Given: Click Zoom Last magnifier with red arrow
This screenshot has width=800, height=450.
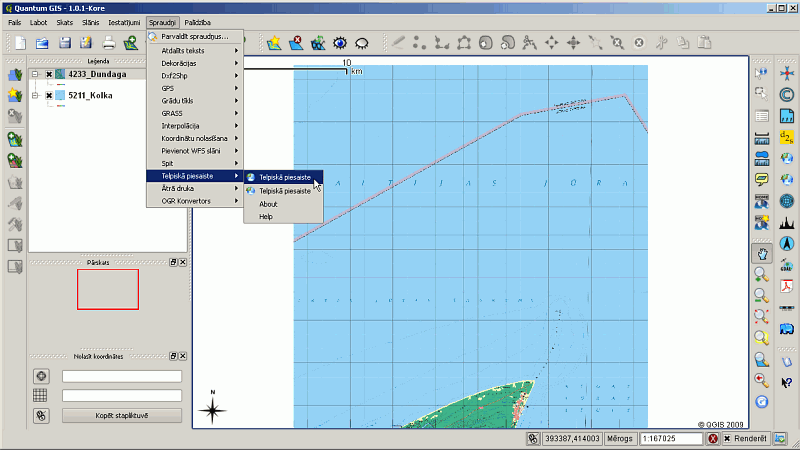Looking at the screenshot, I should tap(762, 380).
